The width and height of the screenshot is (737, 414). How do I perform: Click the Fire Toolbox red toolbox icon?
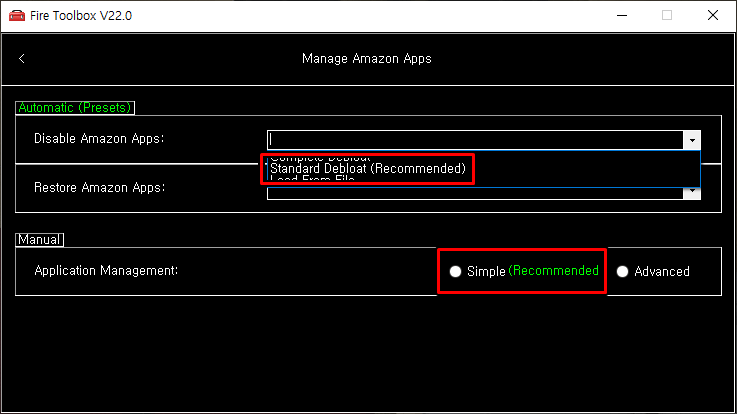point(17,16)
